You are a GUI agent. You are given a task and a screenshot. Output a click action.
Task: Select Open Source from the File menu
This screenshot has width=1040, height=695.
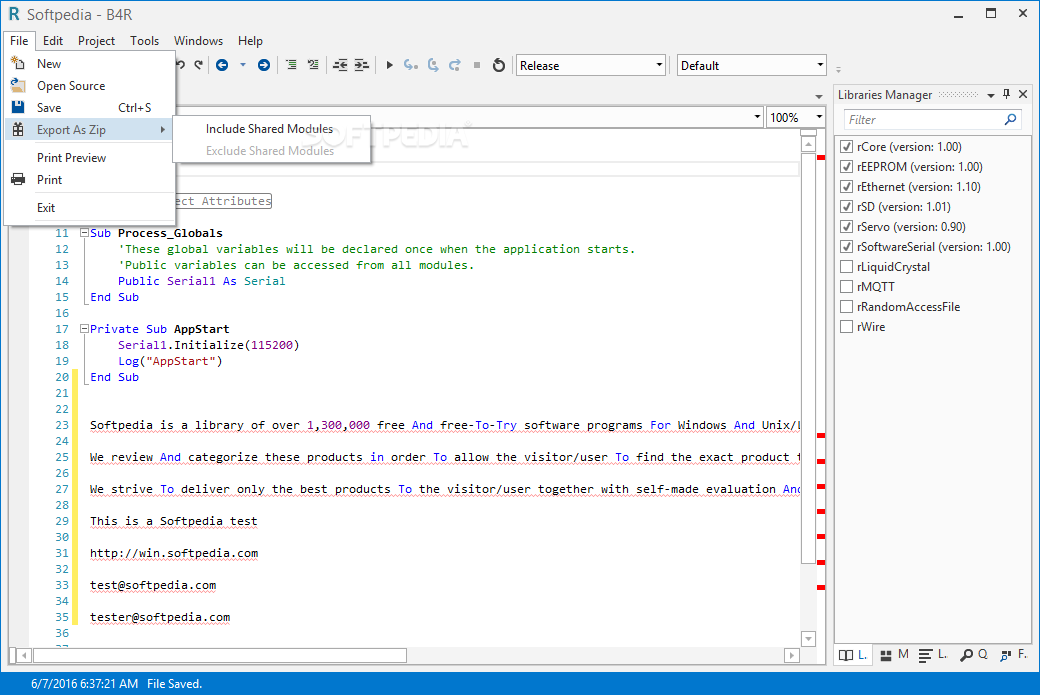point(90,86)
